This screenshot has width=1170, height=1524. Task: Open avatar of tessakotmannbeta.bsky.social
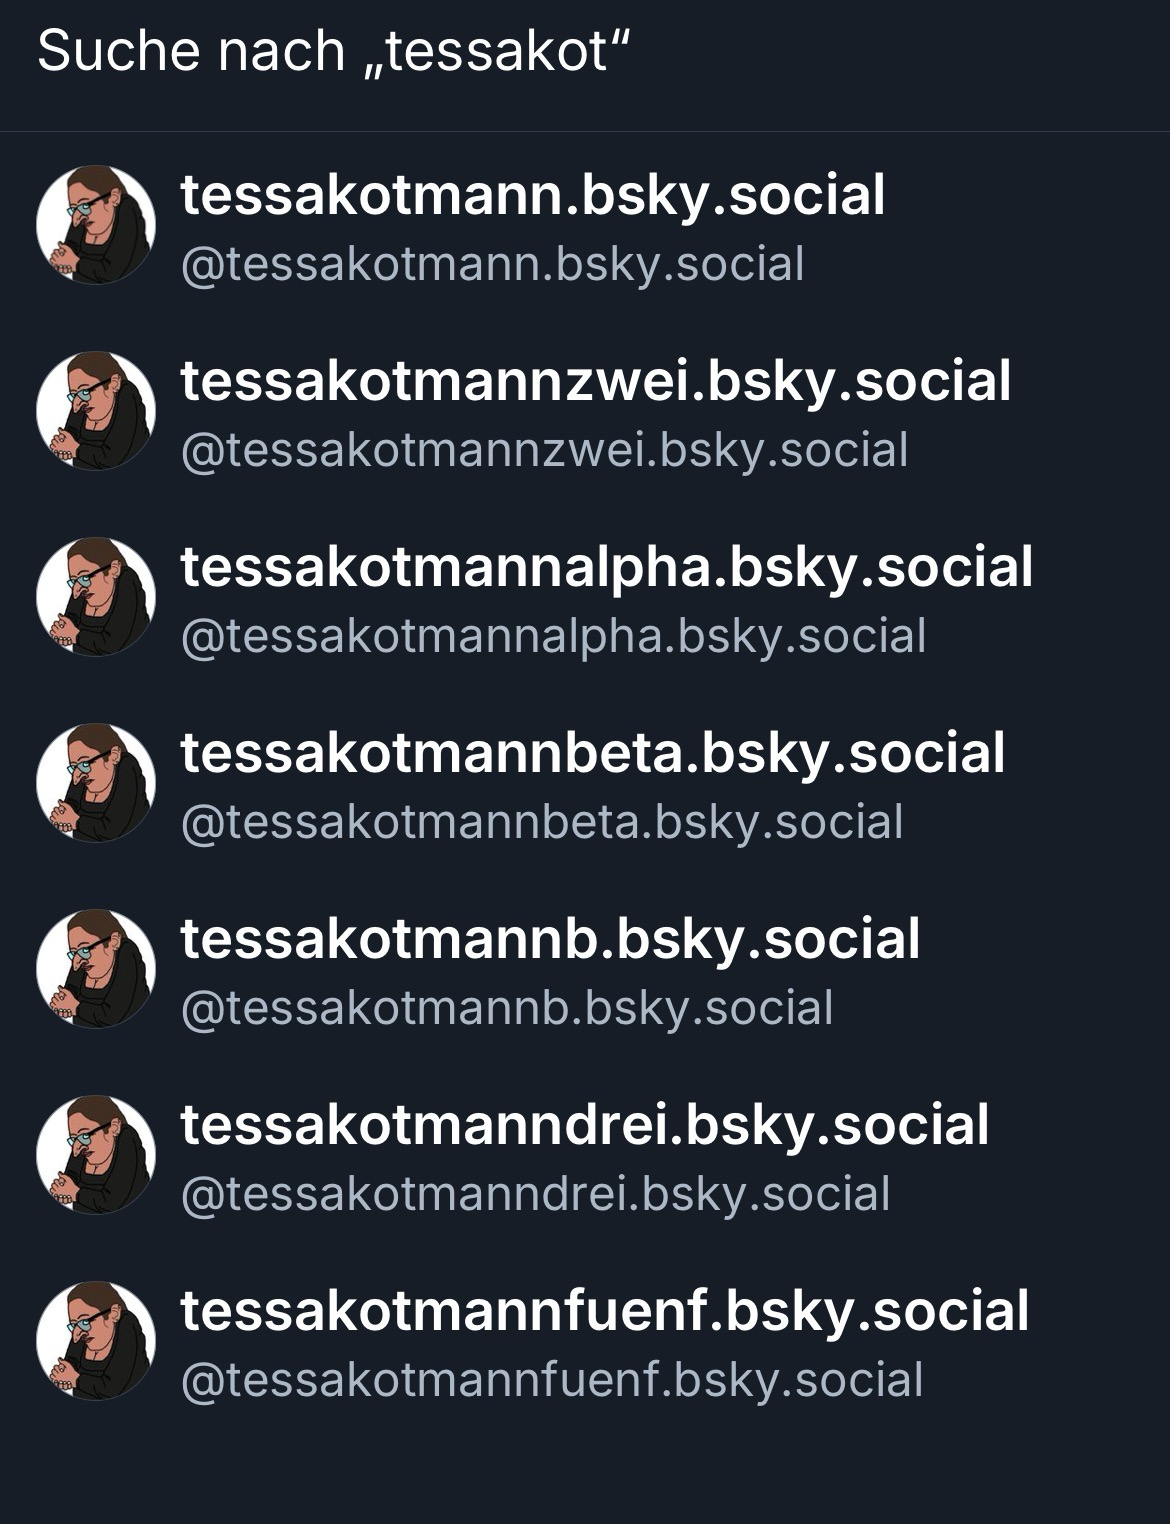pos(96,783)
